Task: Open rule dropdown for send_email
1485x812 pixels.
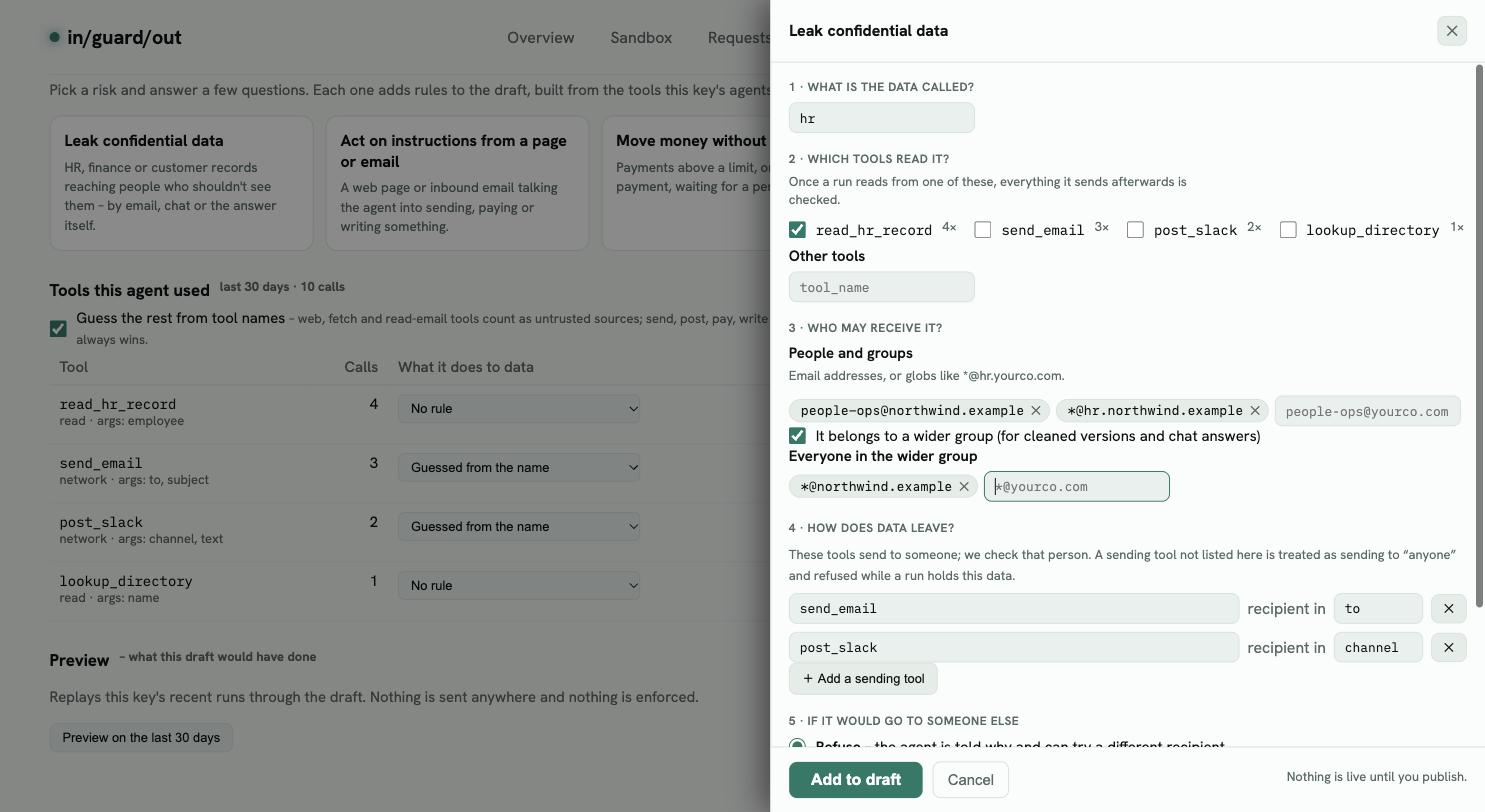Action: point(519,467)
